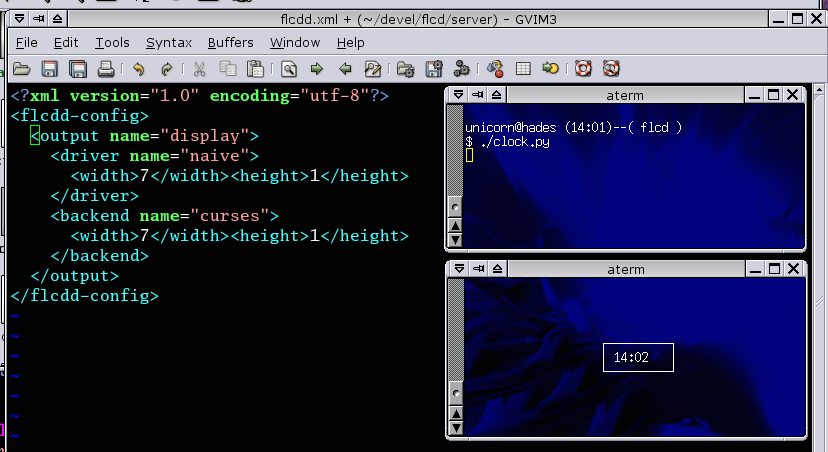Toggle sticky pin on top aterm window
Viewport: 828px width, 452px height.
click(477, 95)
